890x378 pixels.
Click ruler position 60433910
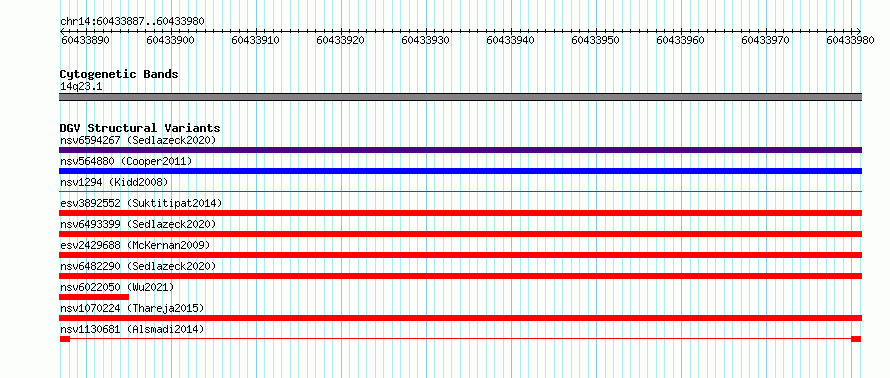coord(255,40)
